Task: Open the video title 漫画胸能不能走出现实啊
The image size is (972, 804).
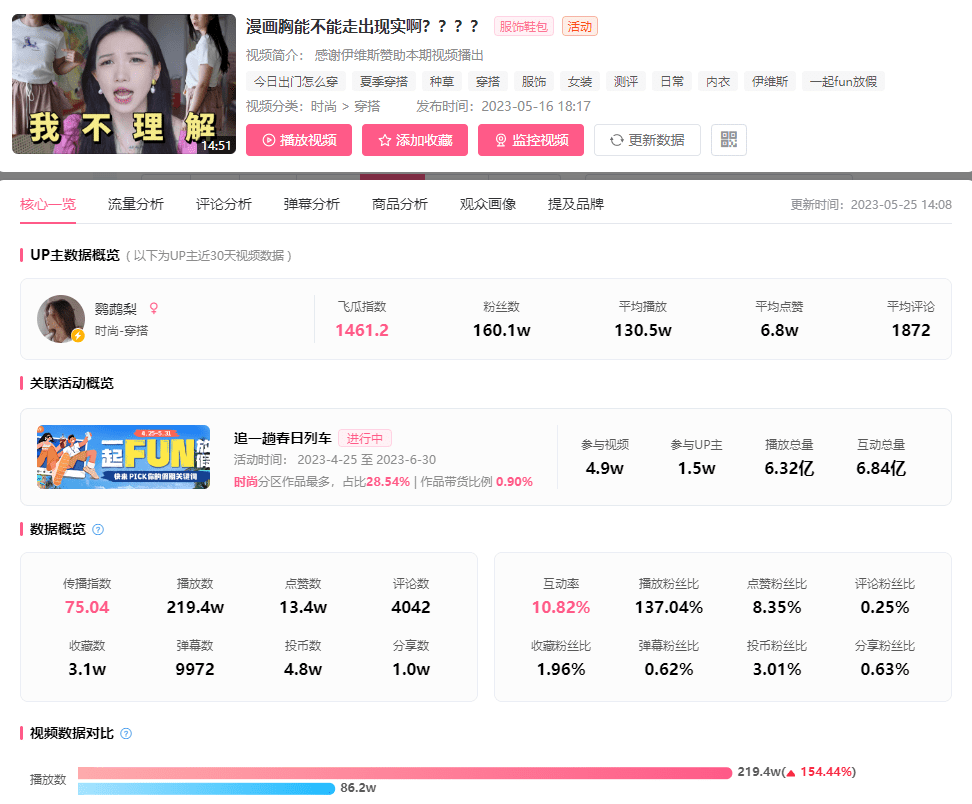Action: click(x=362, y=27)
